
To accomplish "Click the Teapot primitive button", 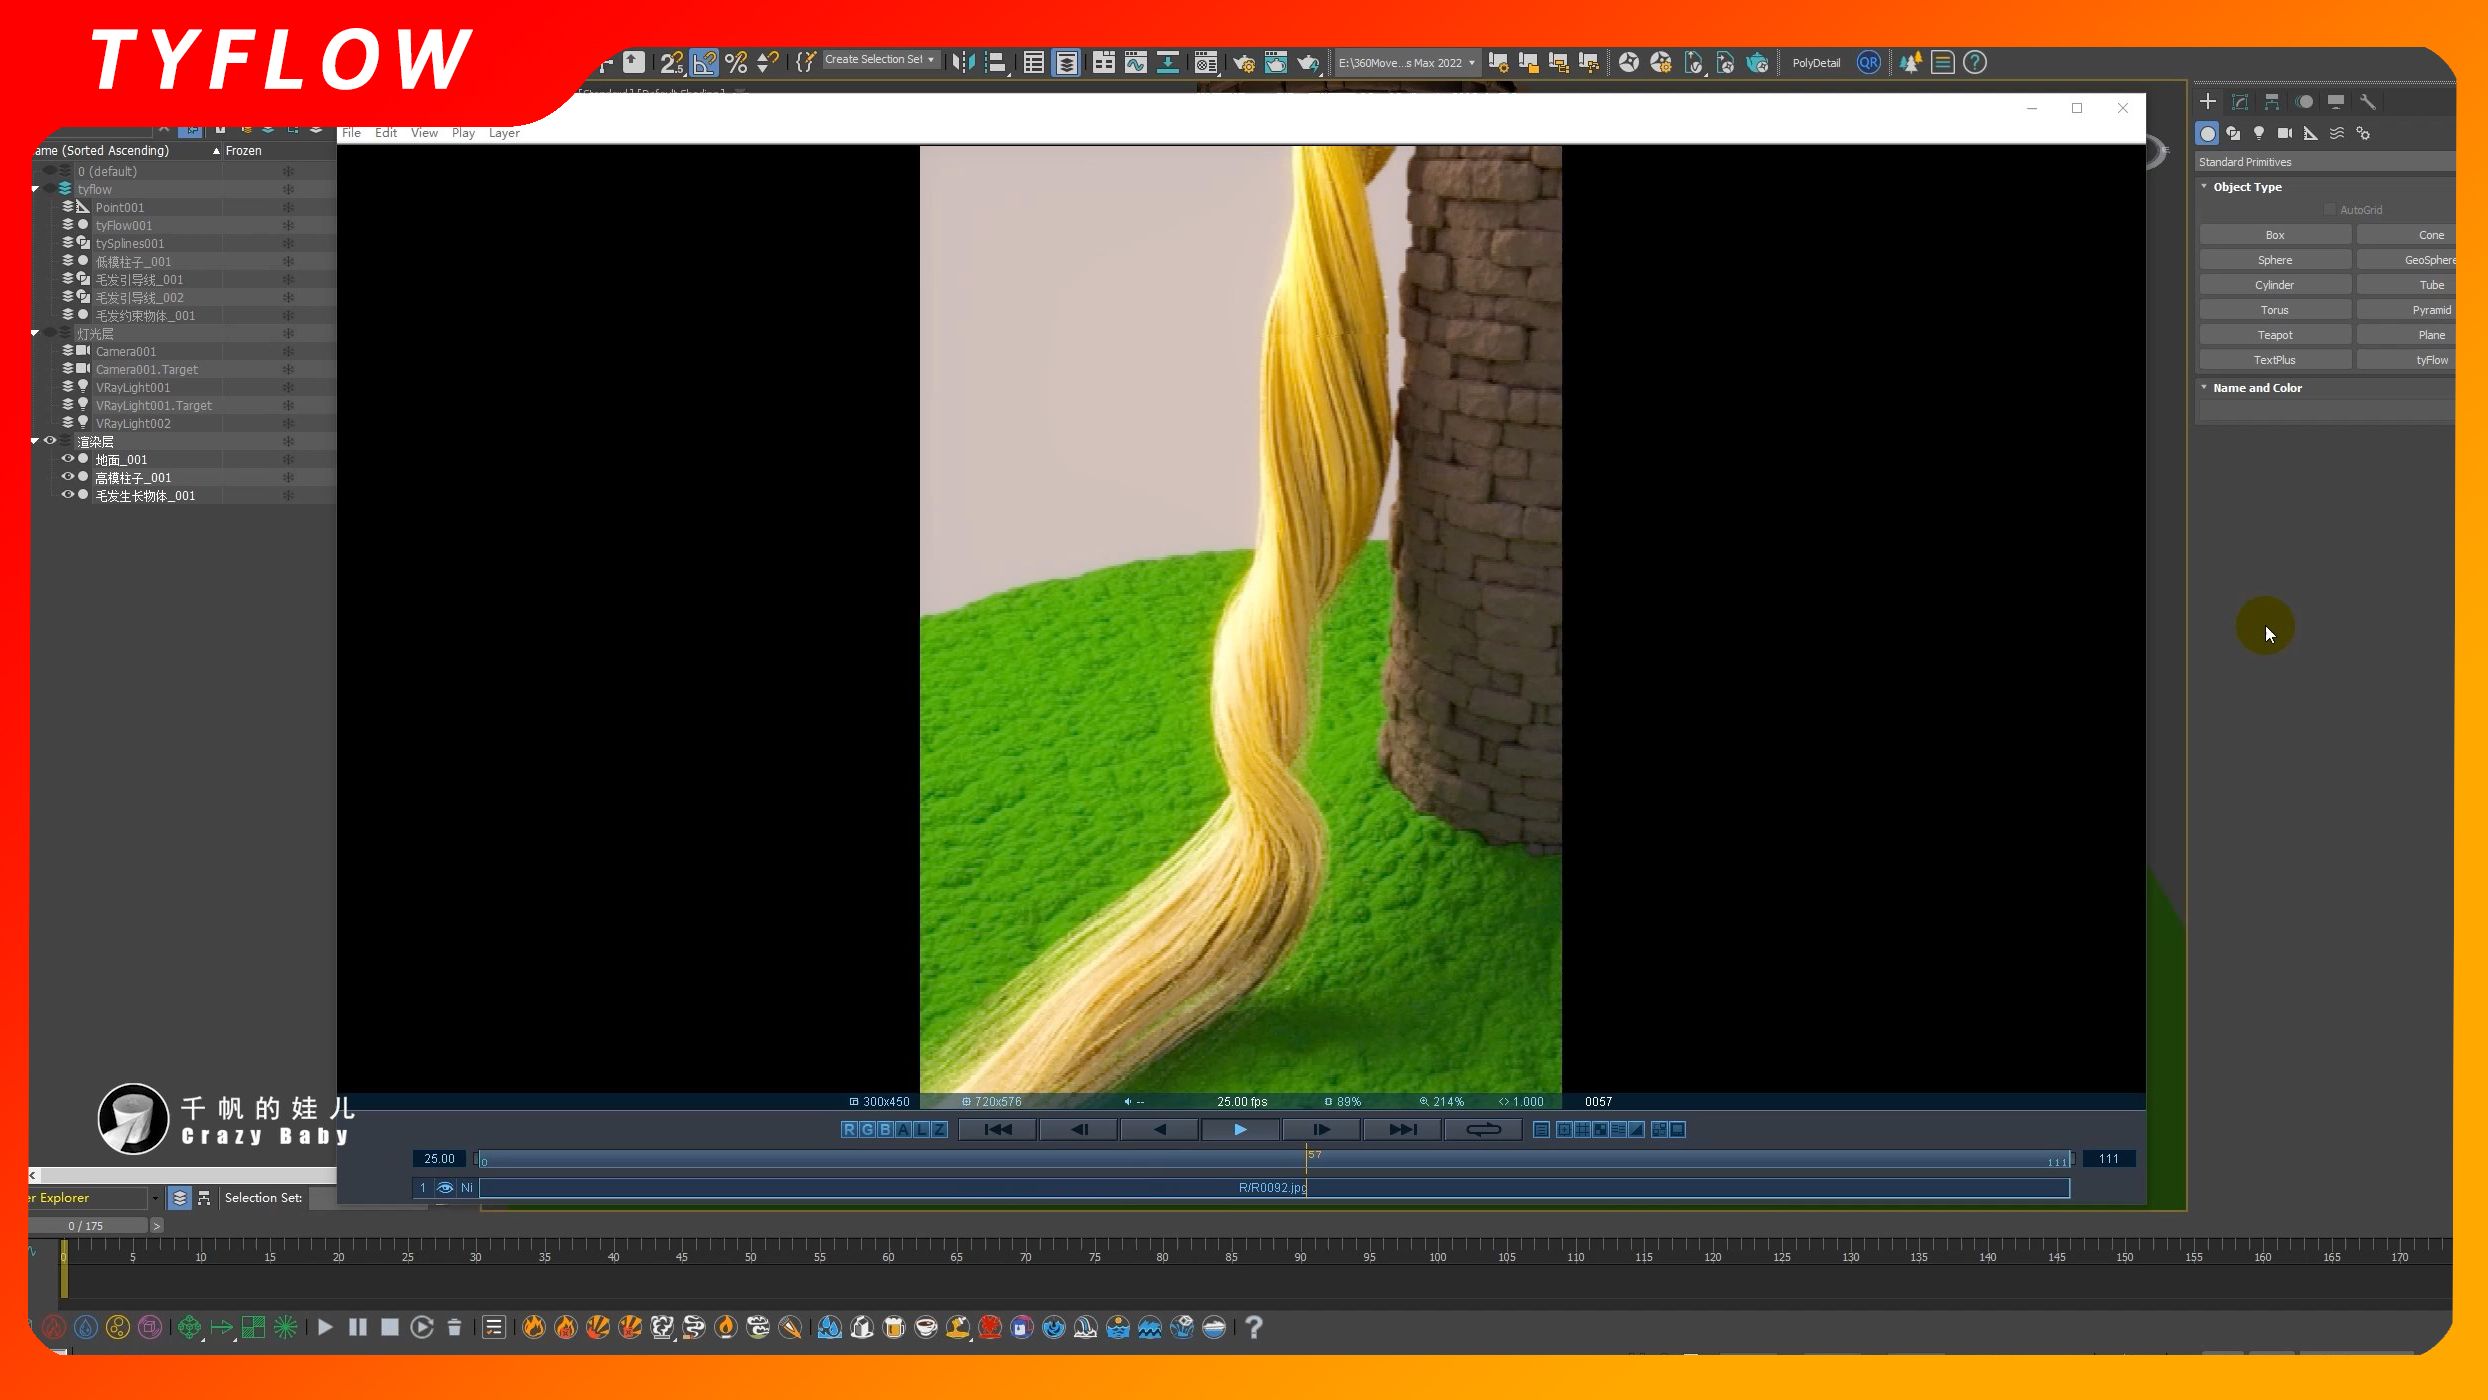I will click(2274, 335).
